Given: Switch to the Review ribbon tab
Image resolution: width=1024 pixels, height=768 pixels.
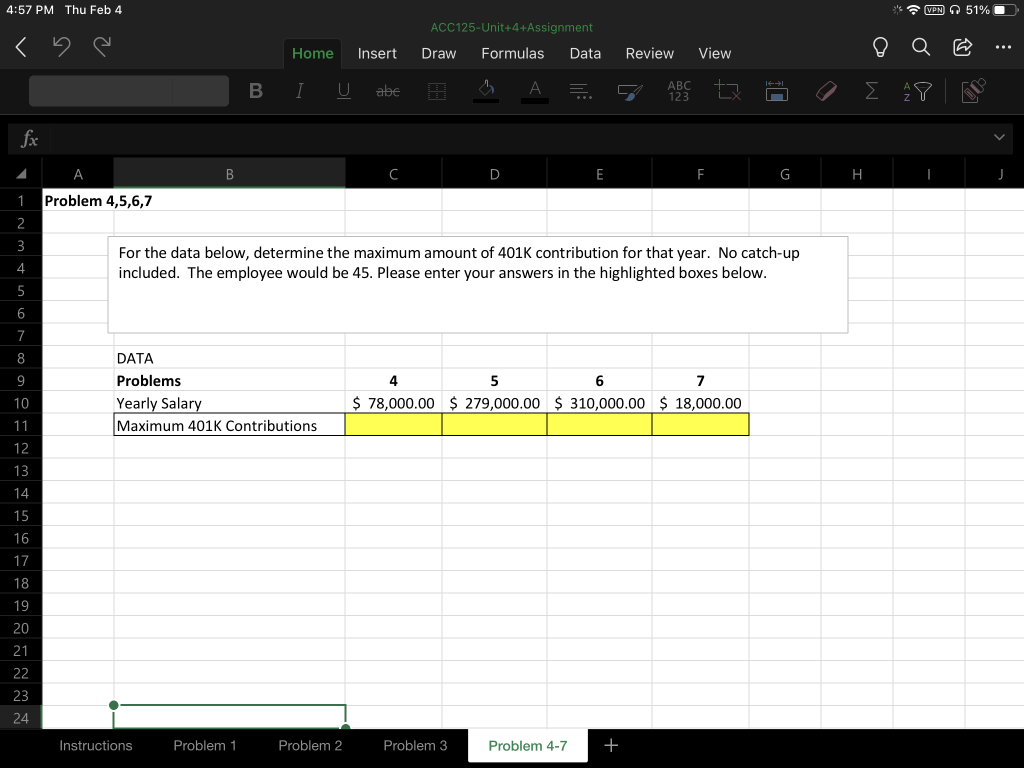Looking at the screenshot, I should [x=649, y=54].
